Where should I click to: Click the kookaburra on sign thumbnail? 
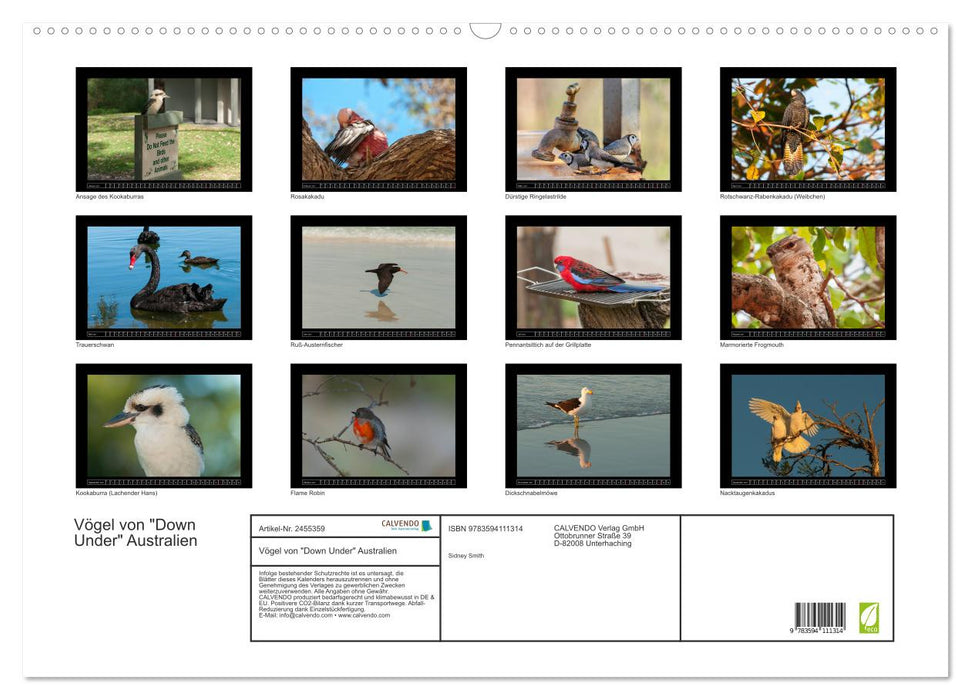tap(163, 129)
